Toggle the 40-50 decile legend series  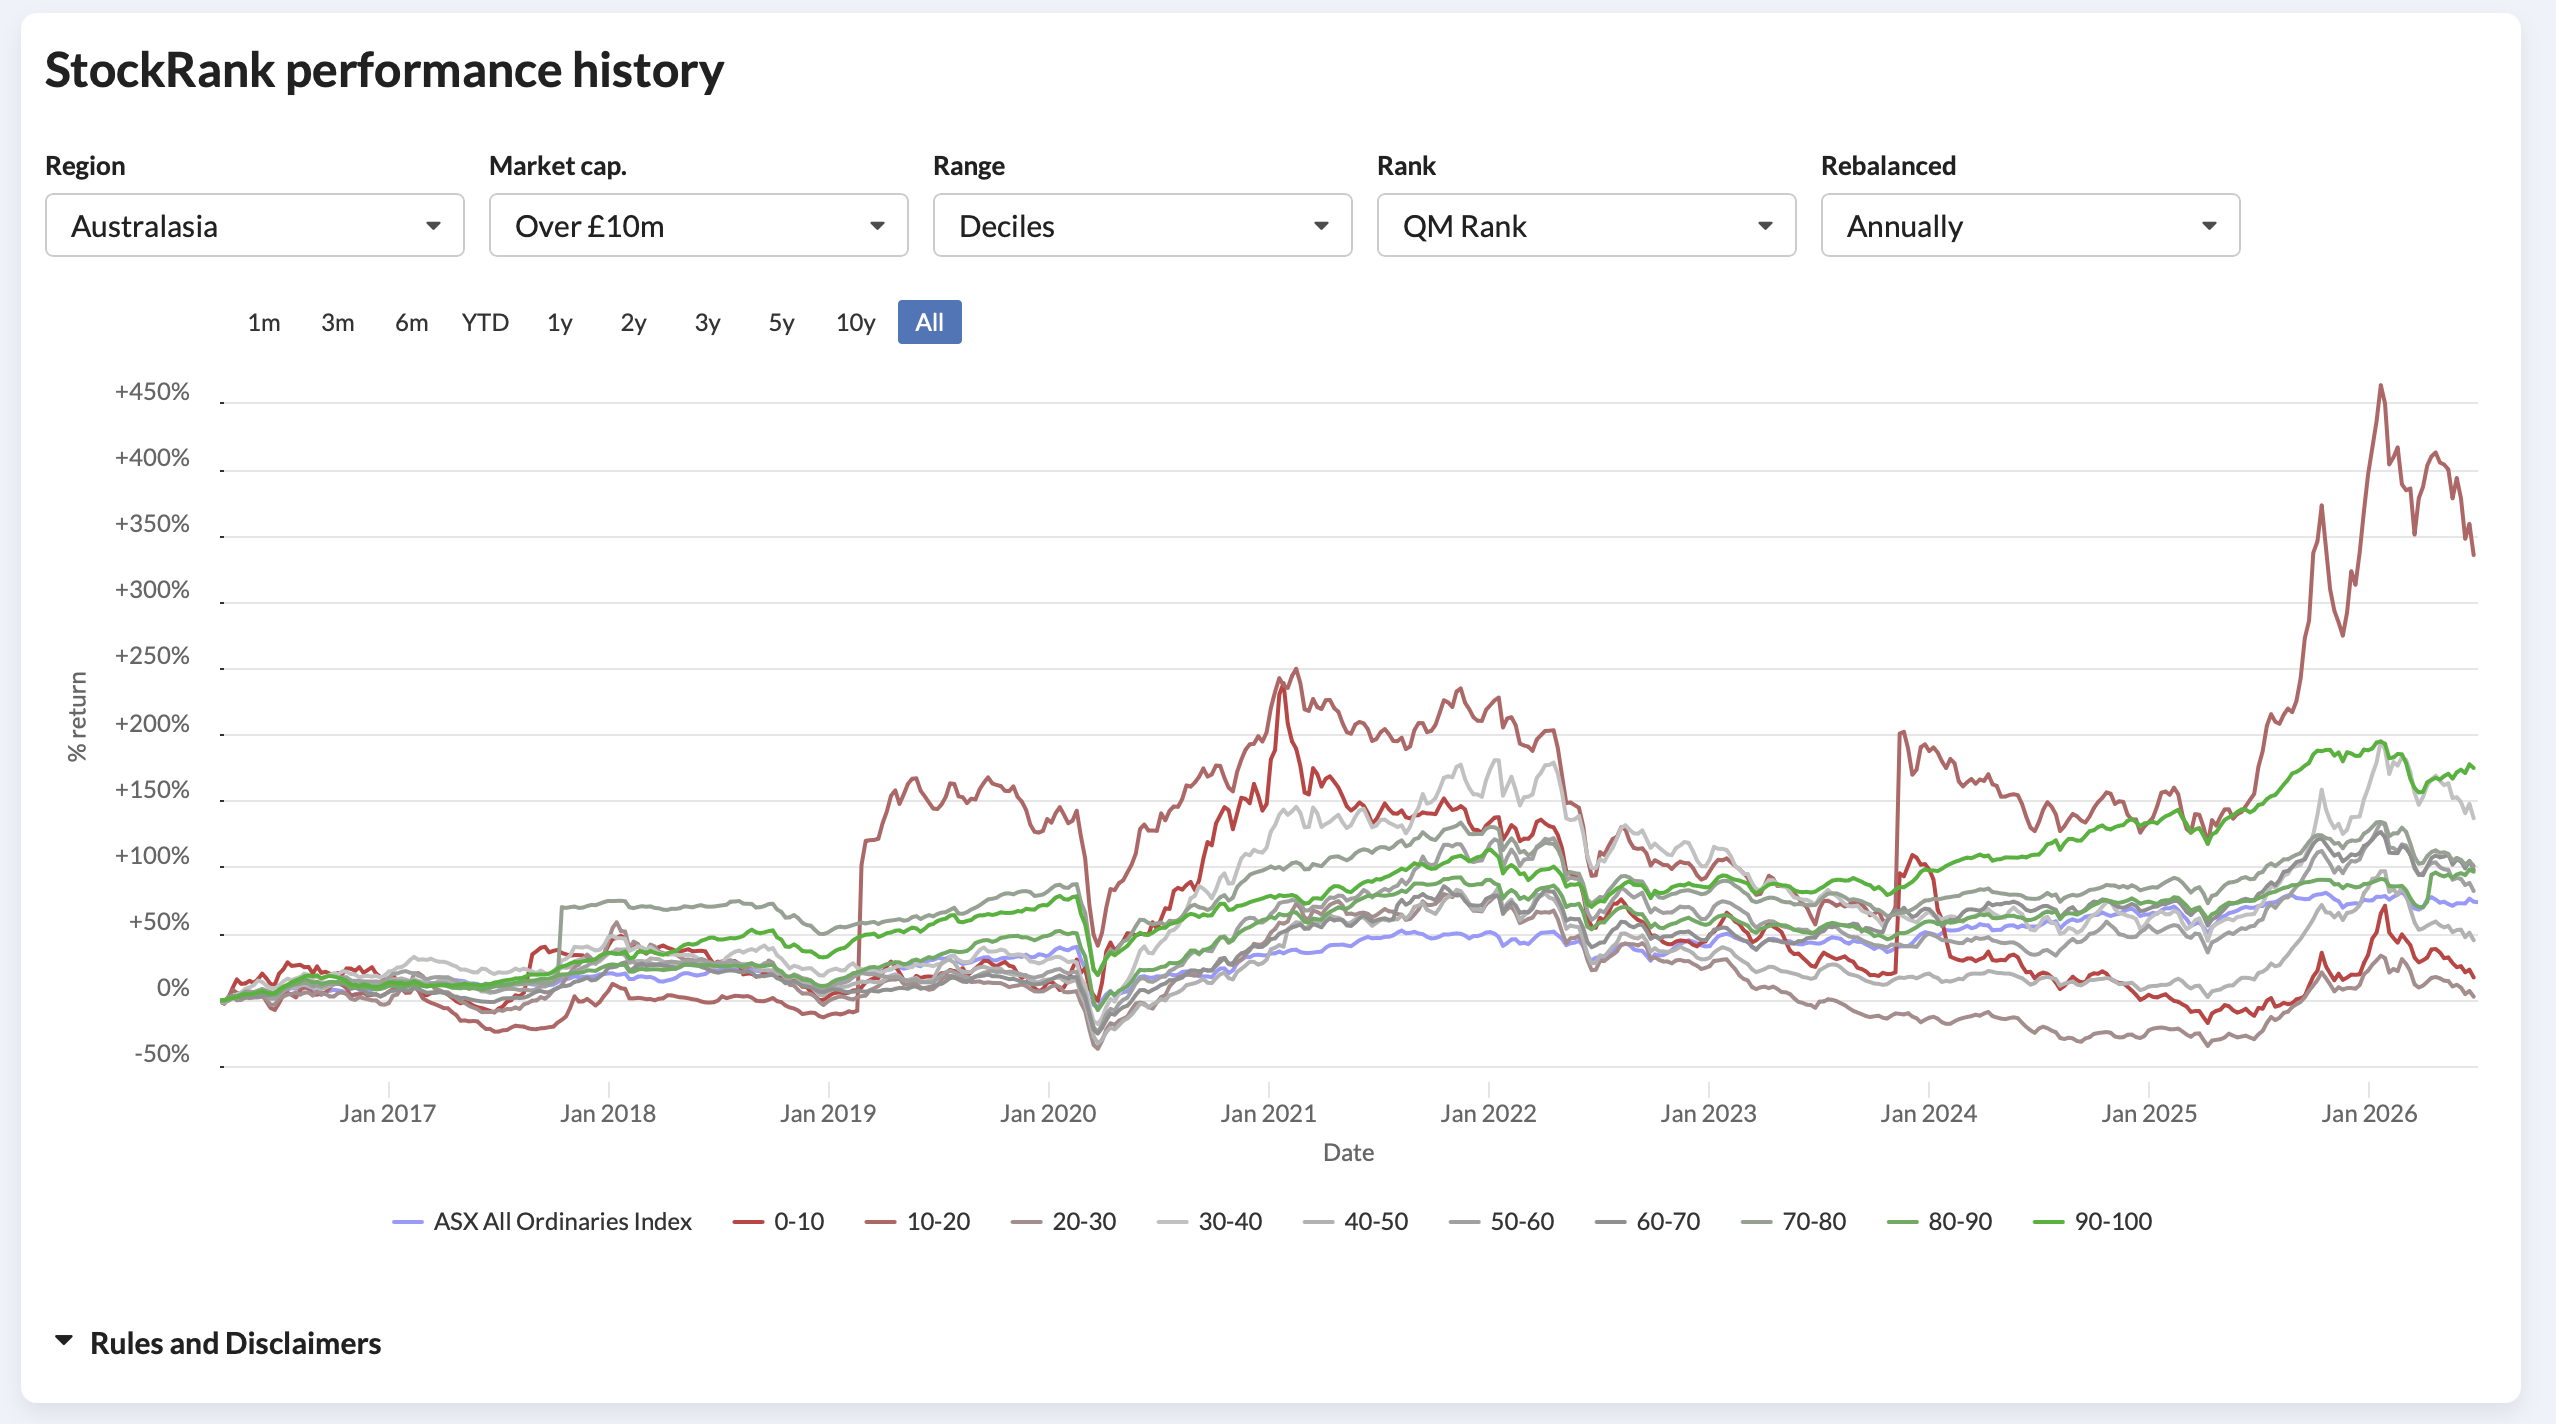coord(1355,1221)
